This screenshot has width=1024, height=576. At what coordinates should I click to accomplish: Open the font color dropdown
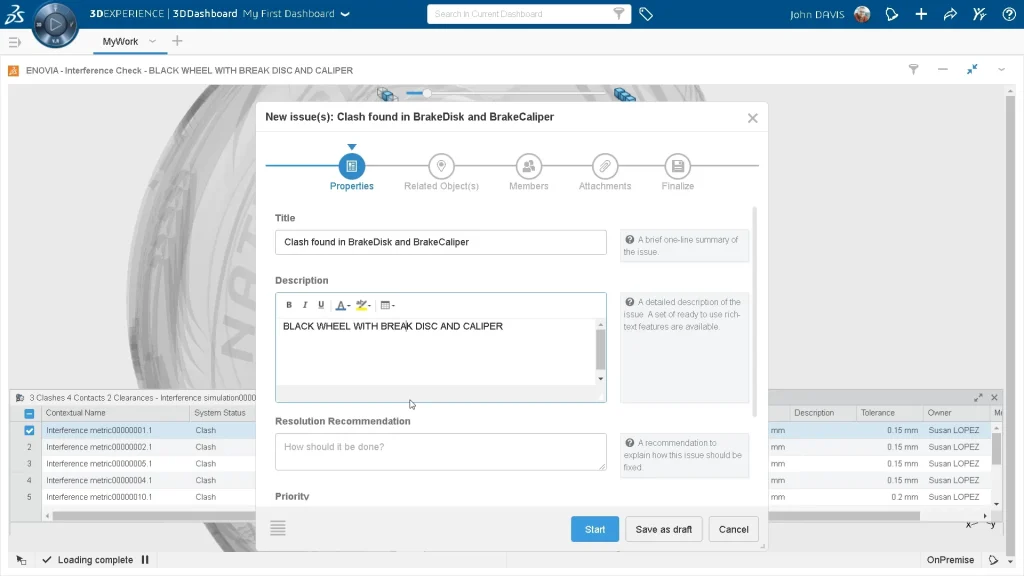[x=342, y=305]
